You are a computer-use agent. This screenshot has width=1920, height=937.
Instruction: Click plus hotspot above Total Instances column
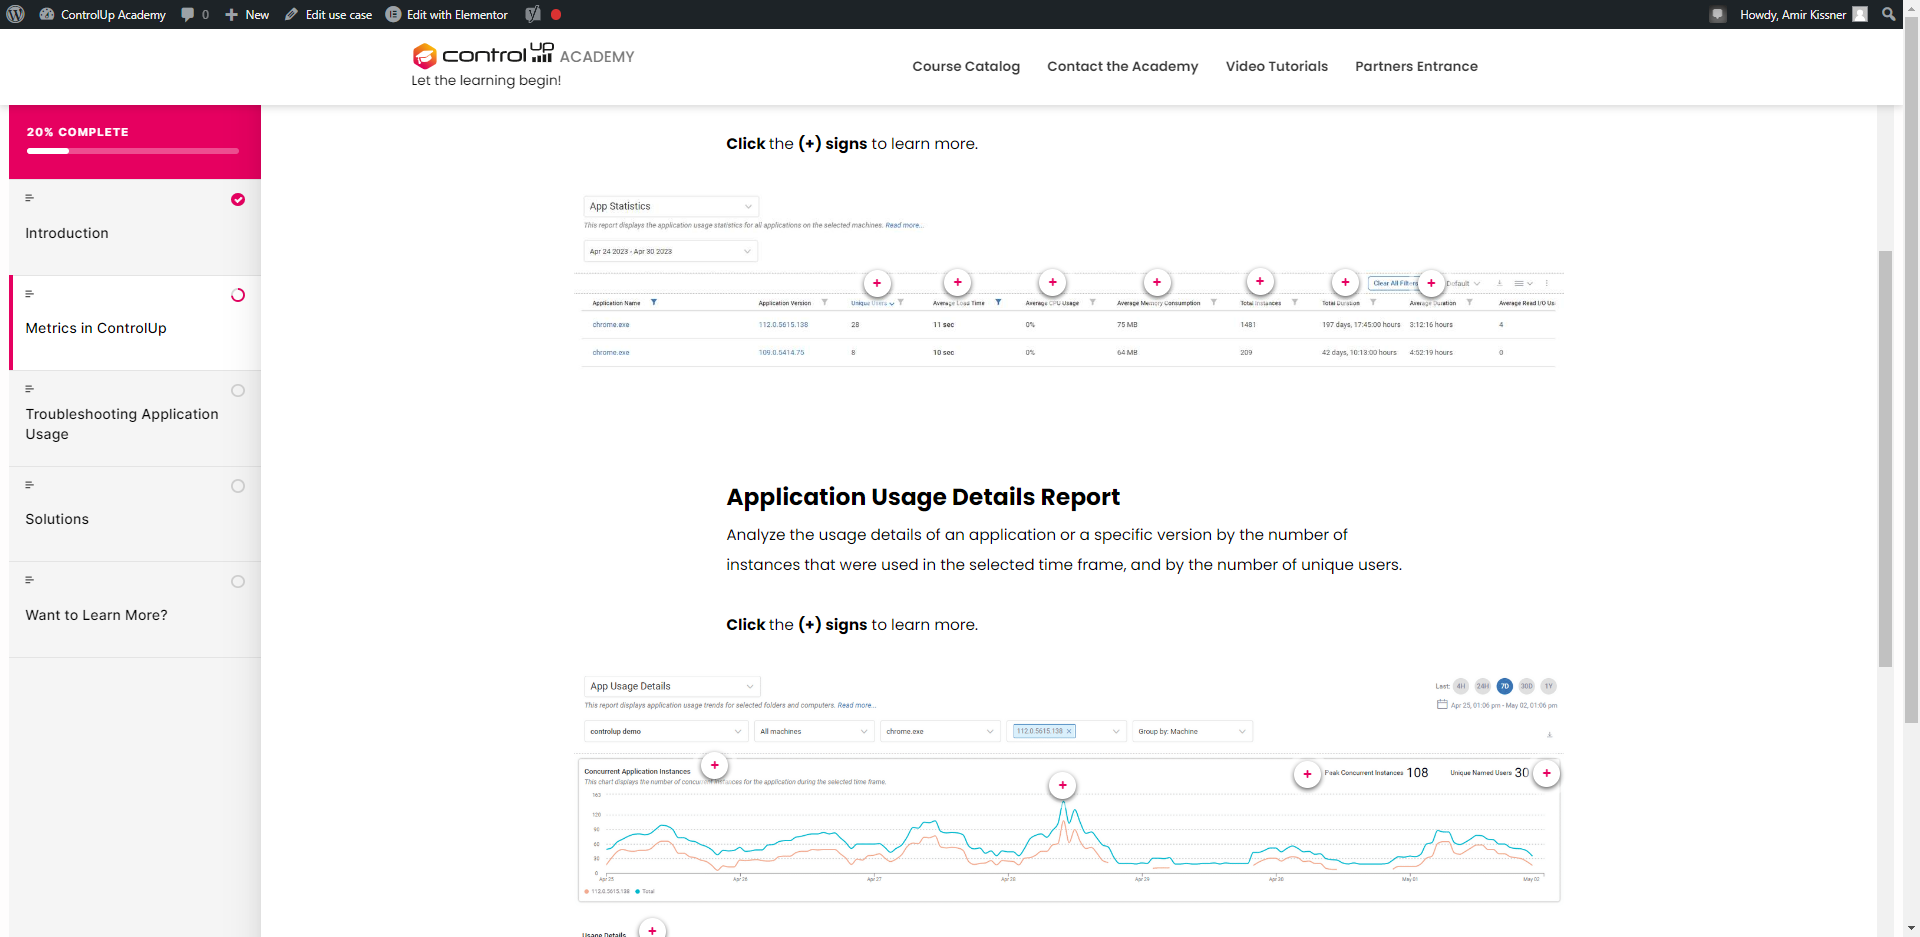click(1260, 281)
